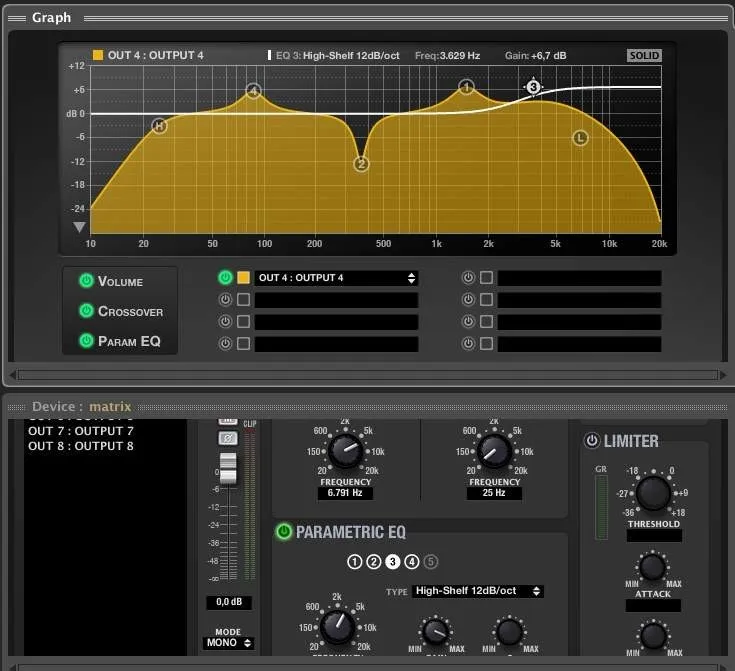
Task: Open the EQ TYPE High-Shelf dropdown
Action: [478, 592]
